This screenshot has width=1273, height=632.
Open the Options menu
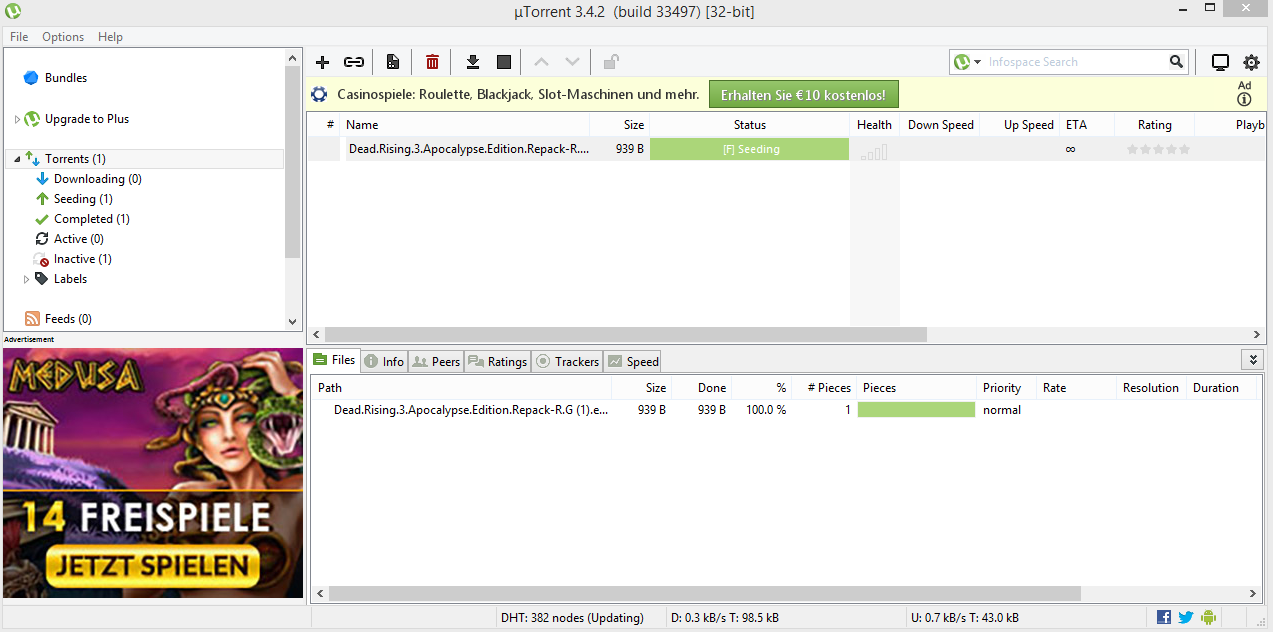click(63, 36)
